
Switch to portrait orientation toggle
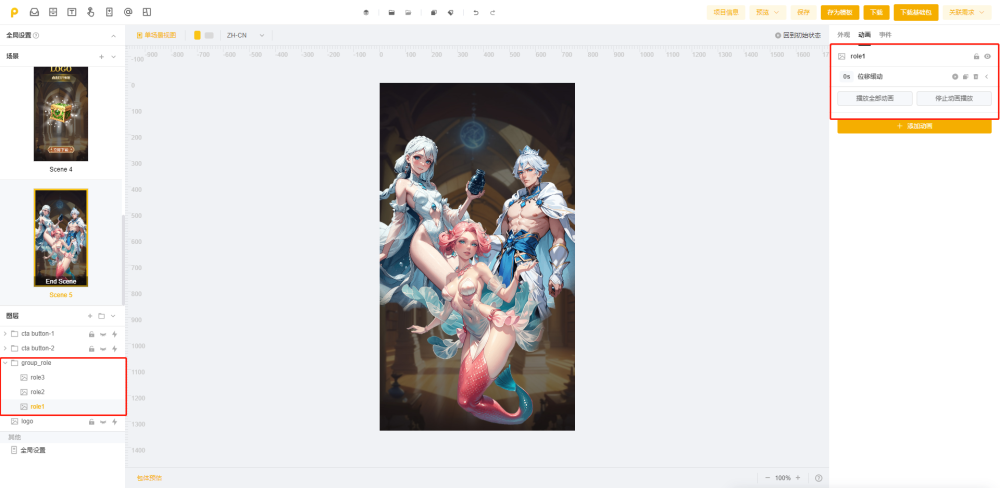pos(197,35)
